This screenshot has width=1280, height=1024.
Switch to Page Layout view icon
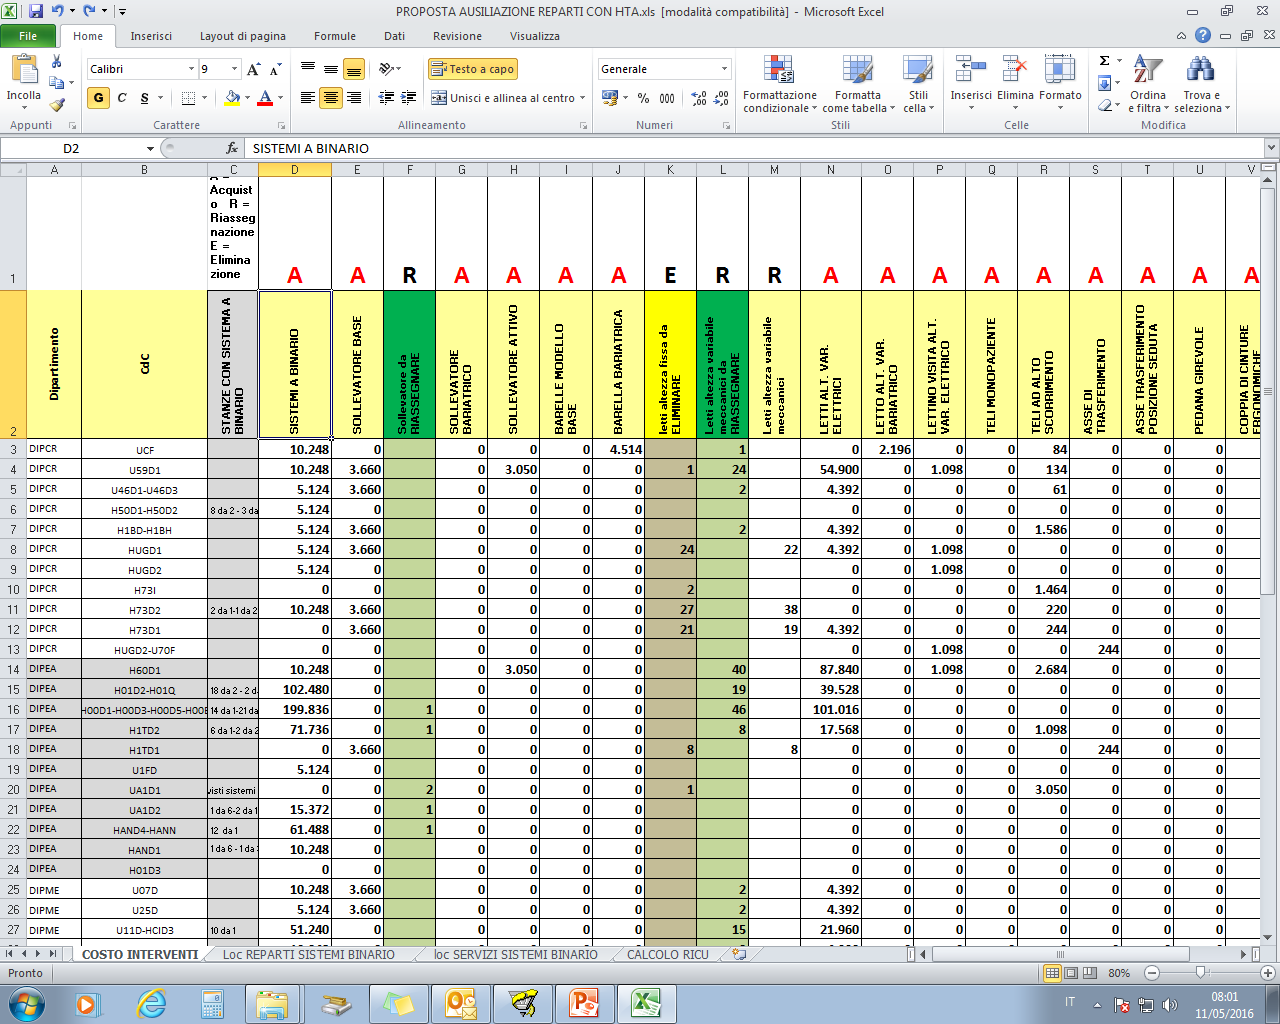click(x=1071, y=973)
